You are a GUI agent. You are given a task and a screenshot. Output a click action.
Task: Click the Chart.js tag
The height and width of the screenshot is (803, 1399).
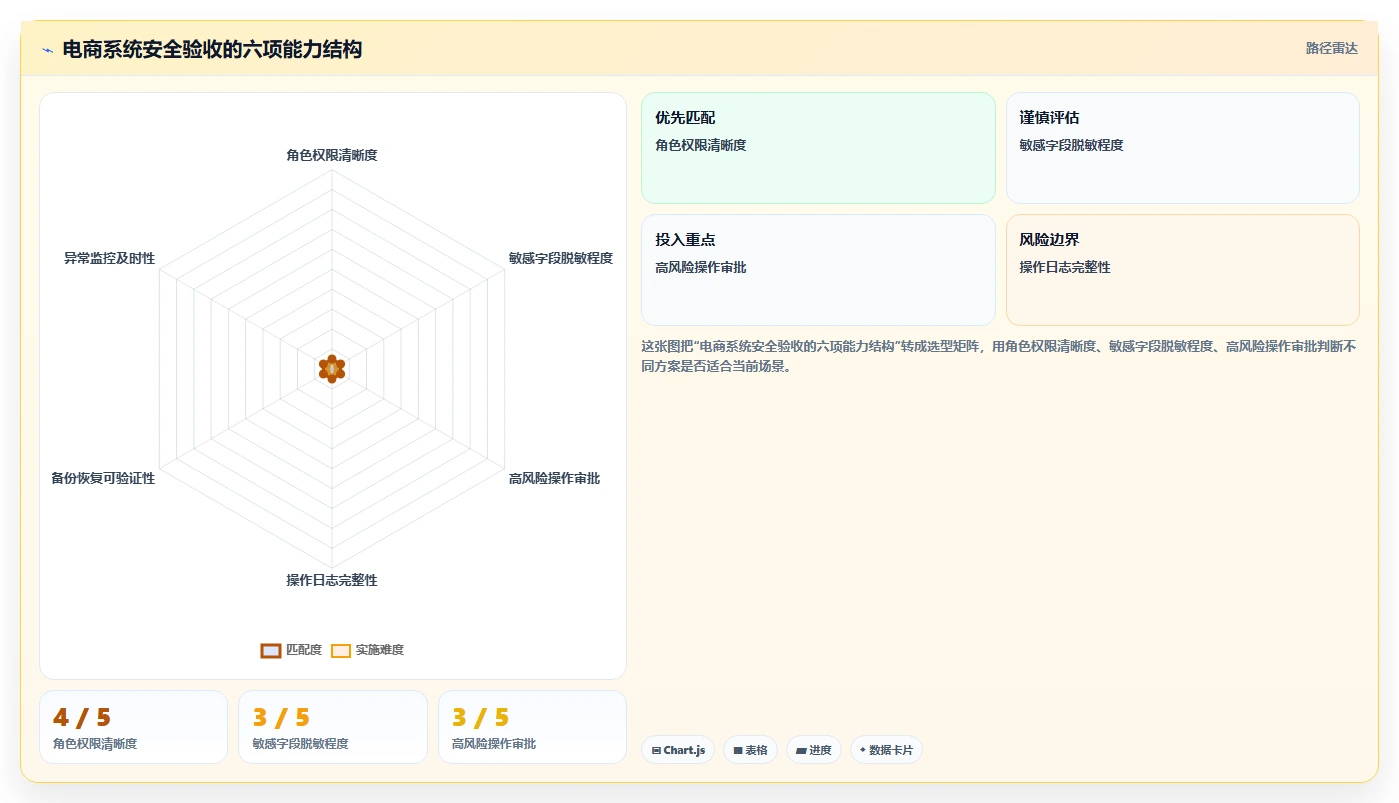click(x=678, y=750)
